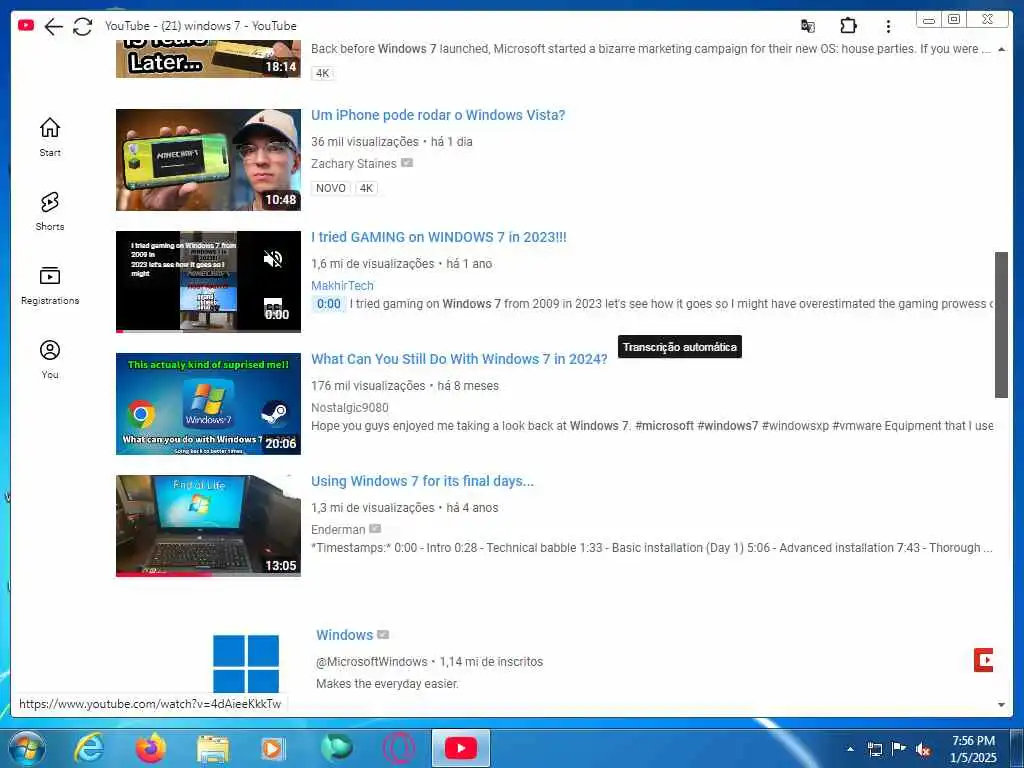Open the pink circle taskbar app

398,748
